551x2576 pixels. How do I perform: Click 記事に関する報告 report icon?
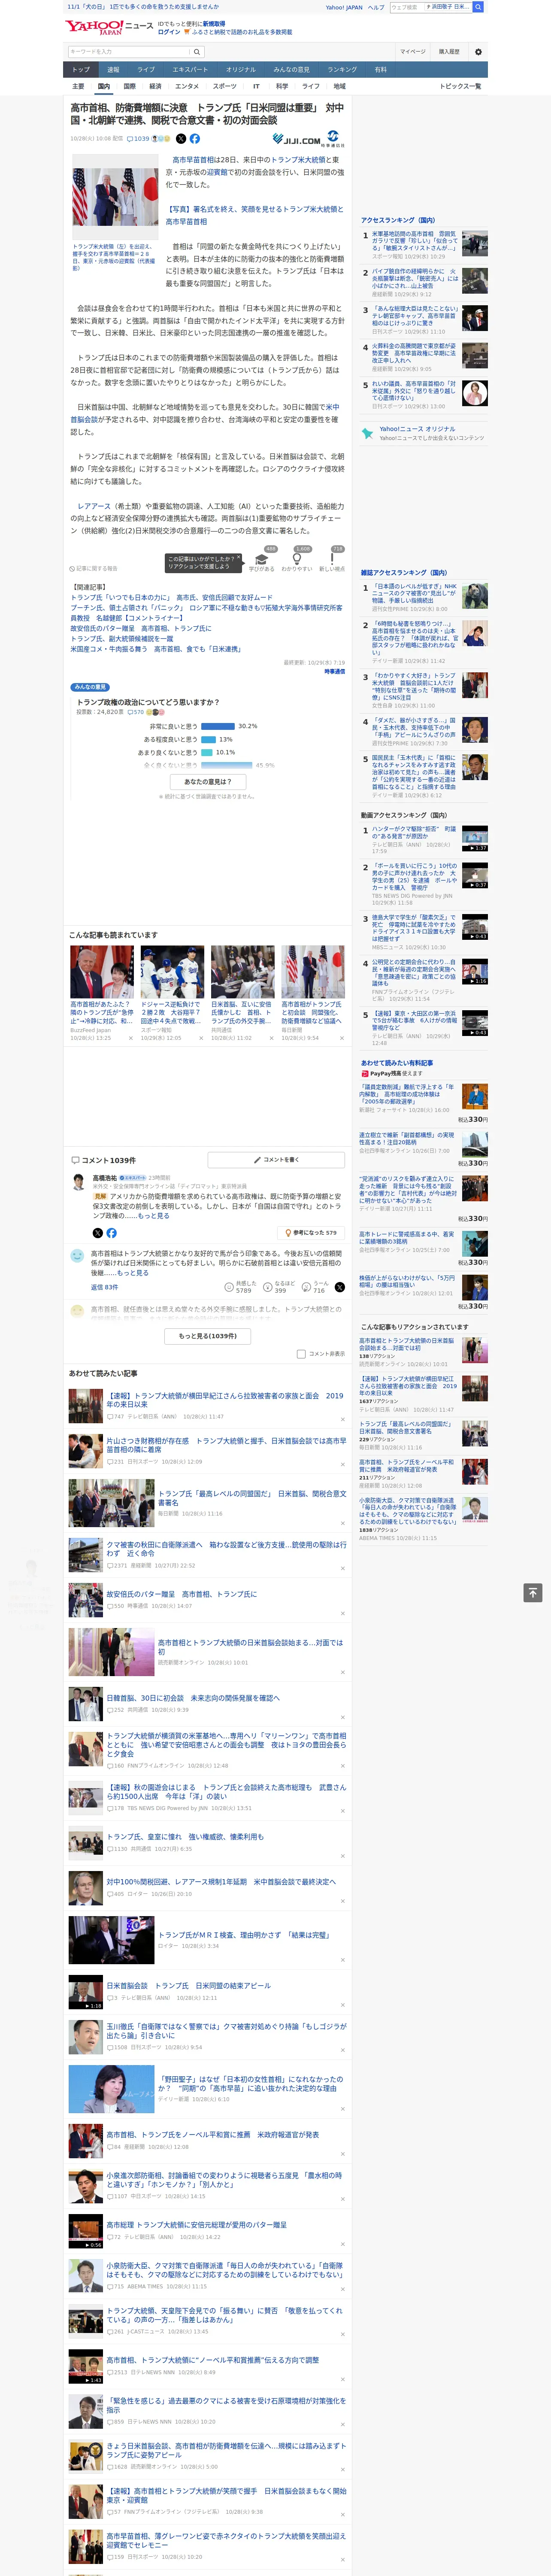point(94,568)
